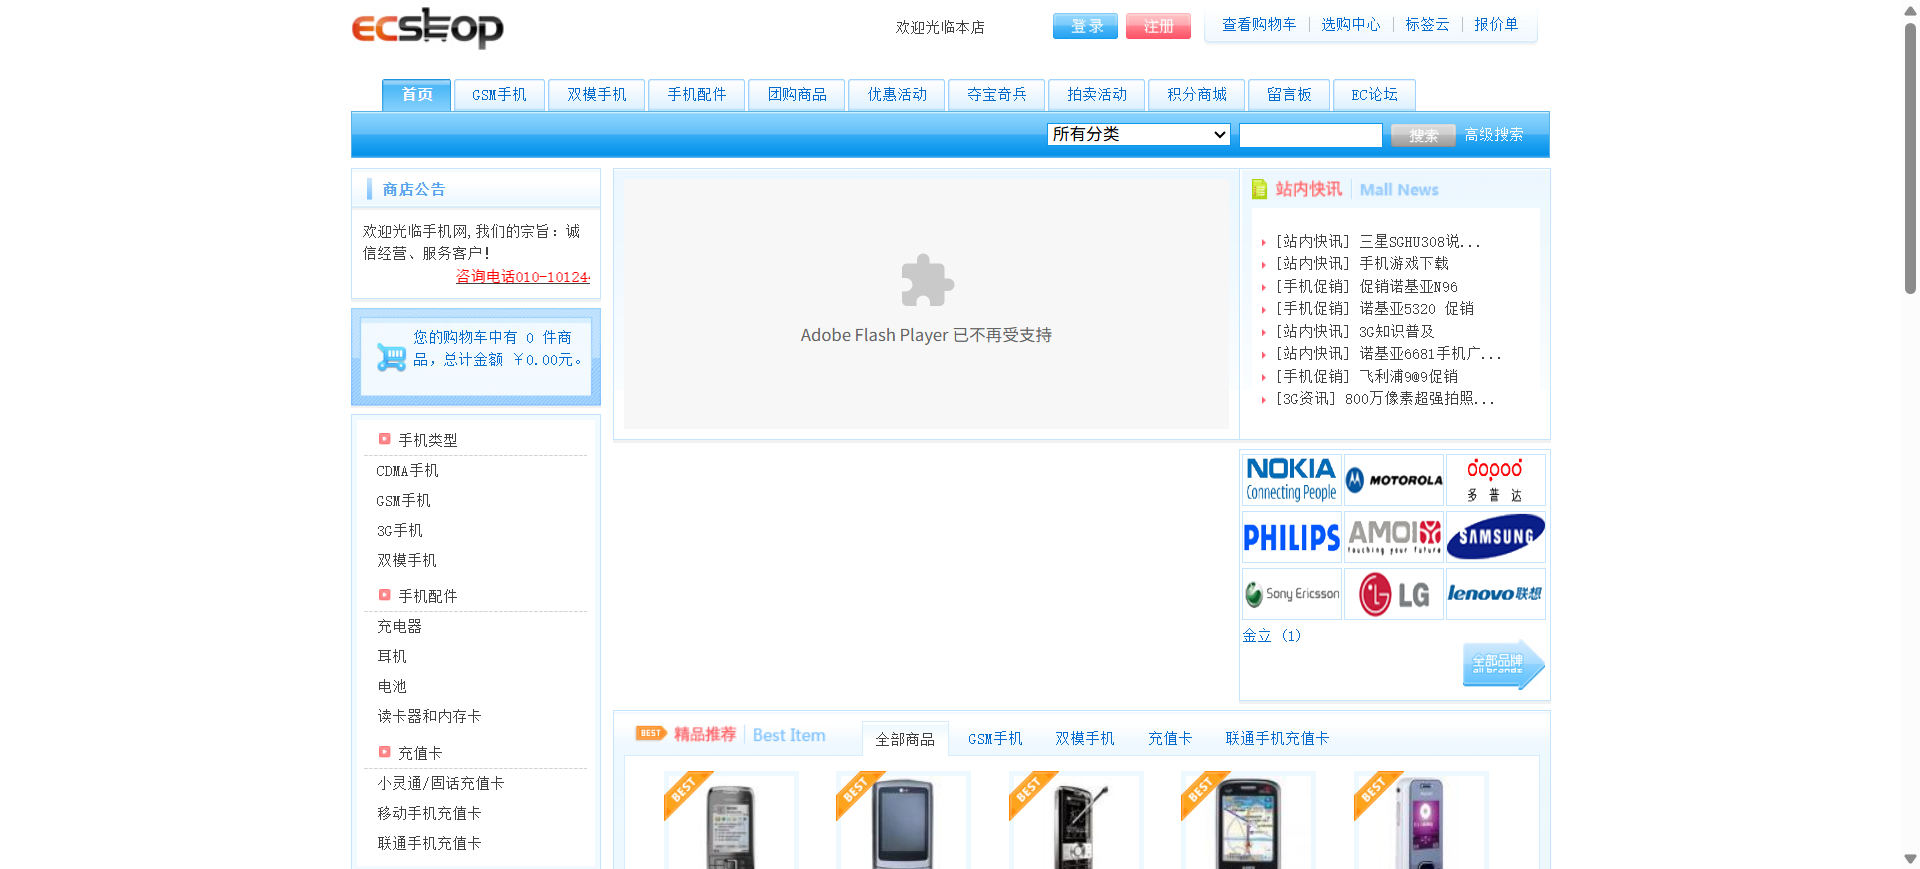Click the red icon beside 手机配件
The width and height of the screenshot is (1920, 869).
tap(384, 595)
